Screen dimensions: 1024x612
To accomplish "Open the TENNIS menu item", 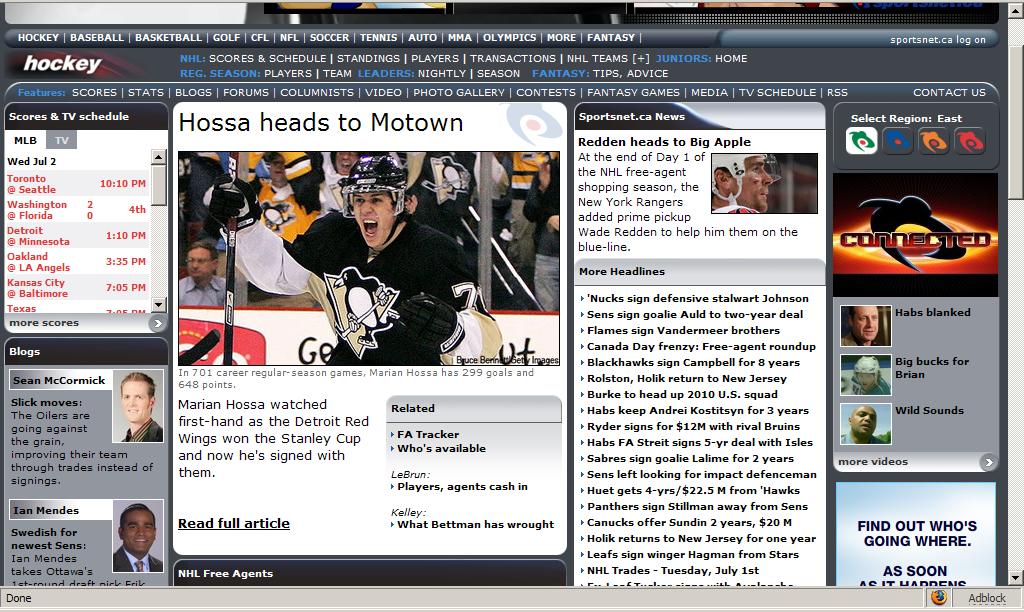I will 378,37.
